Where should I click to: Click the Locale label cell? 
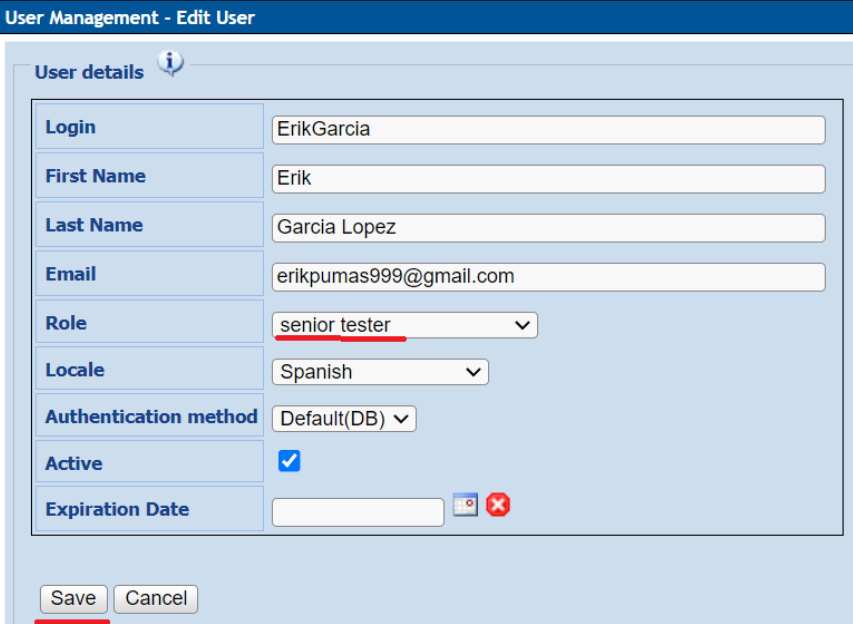[x=75, y=370]
